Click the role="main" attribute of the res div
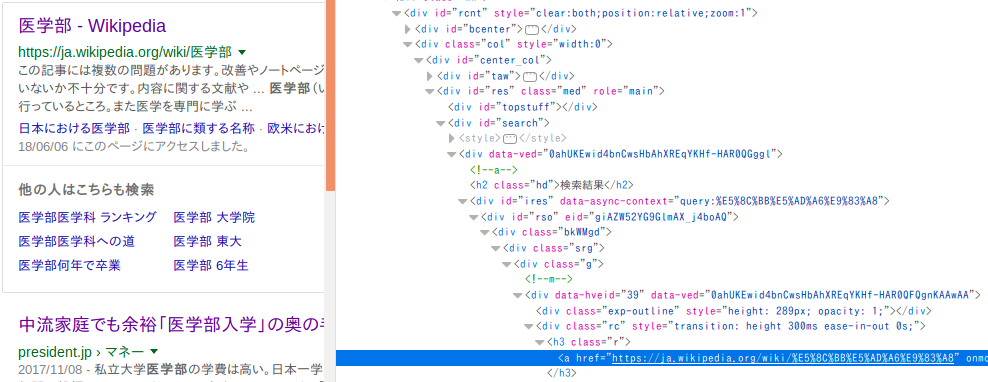988x382 pixels. (626, 91)
